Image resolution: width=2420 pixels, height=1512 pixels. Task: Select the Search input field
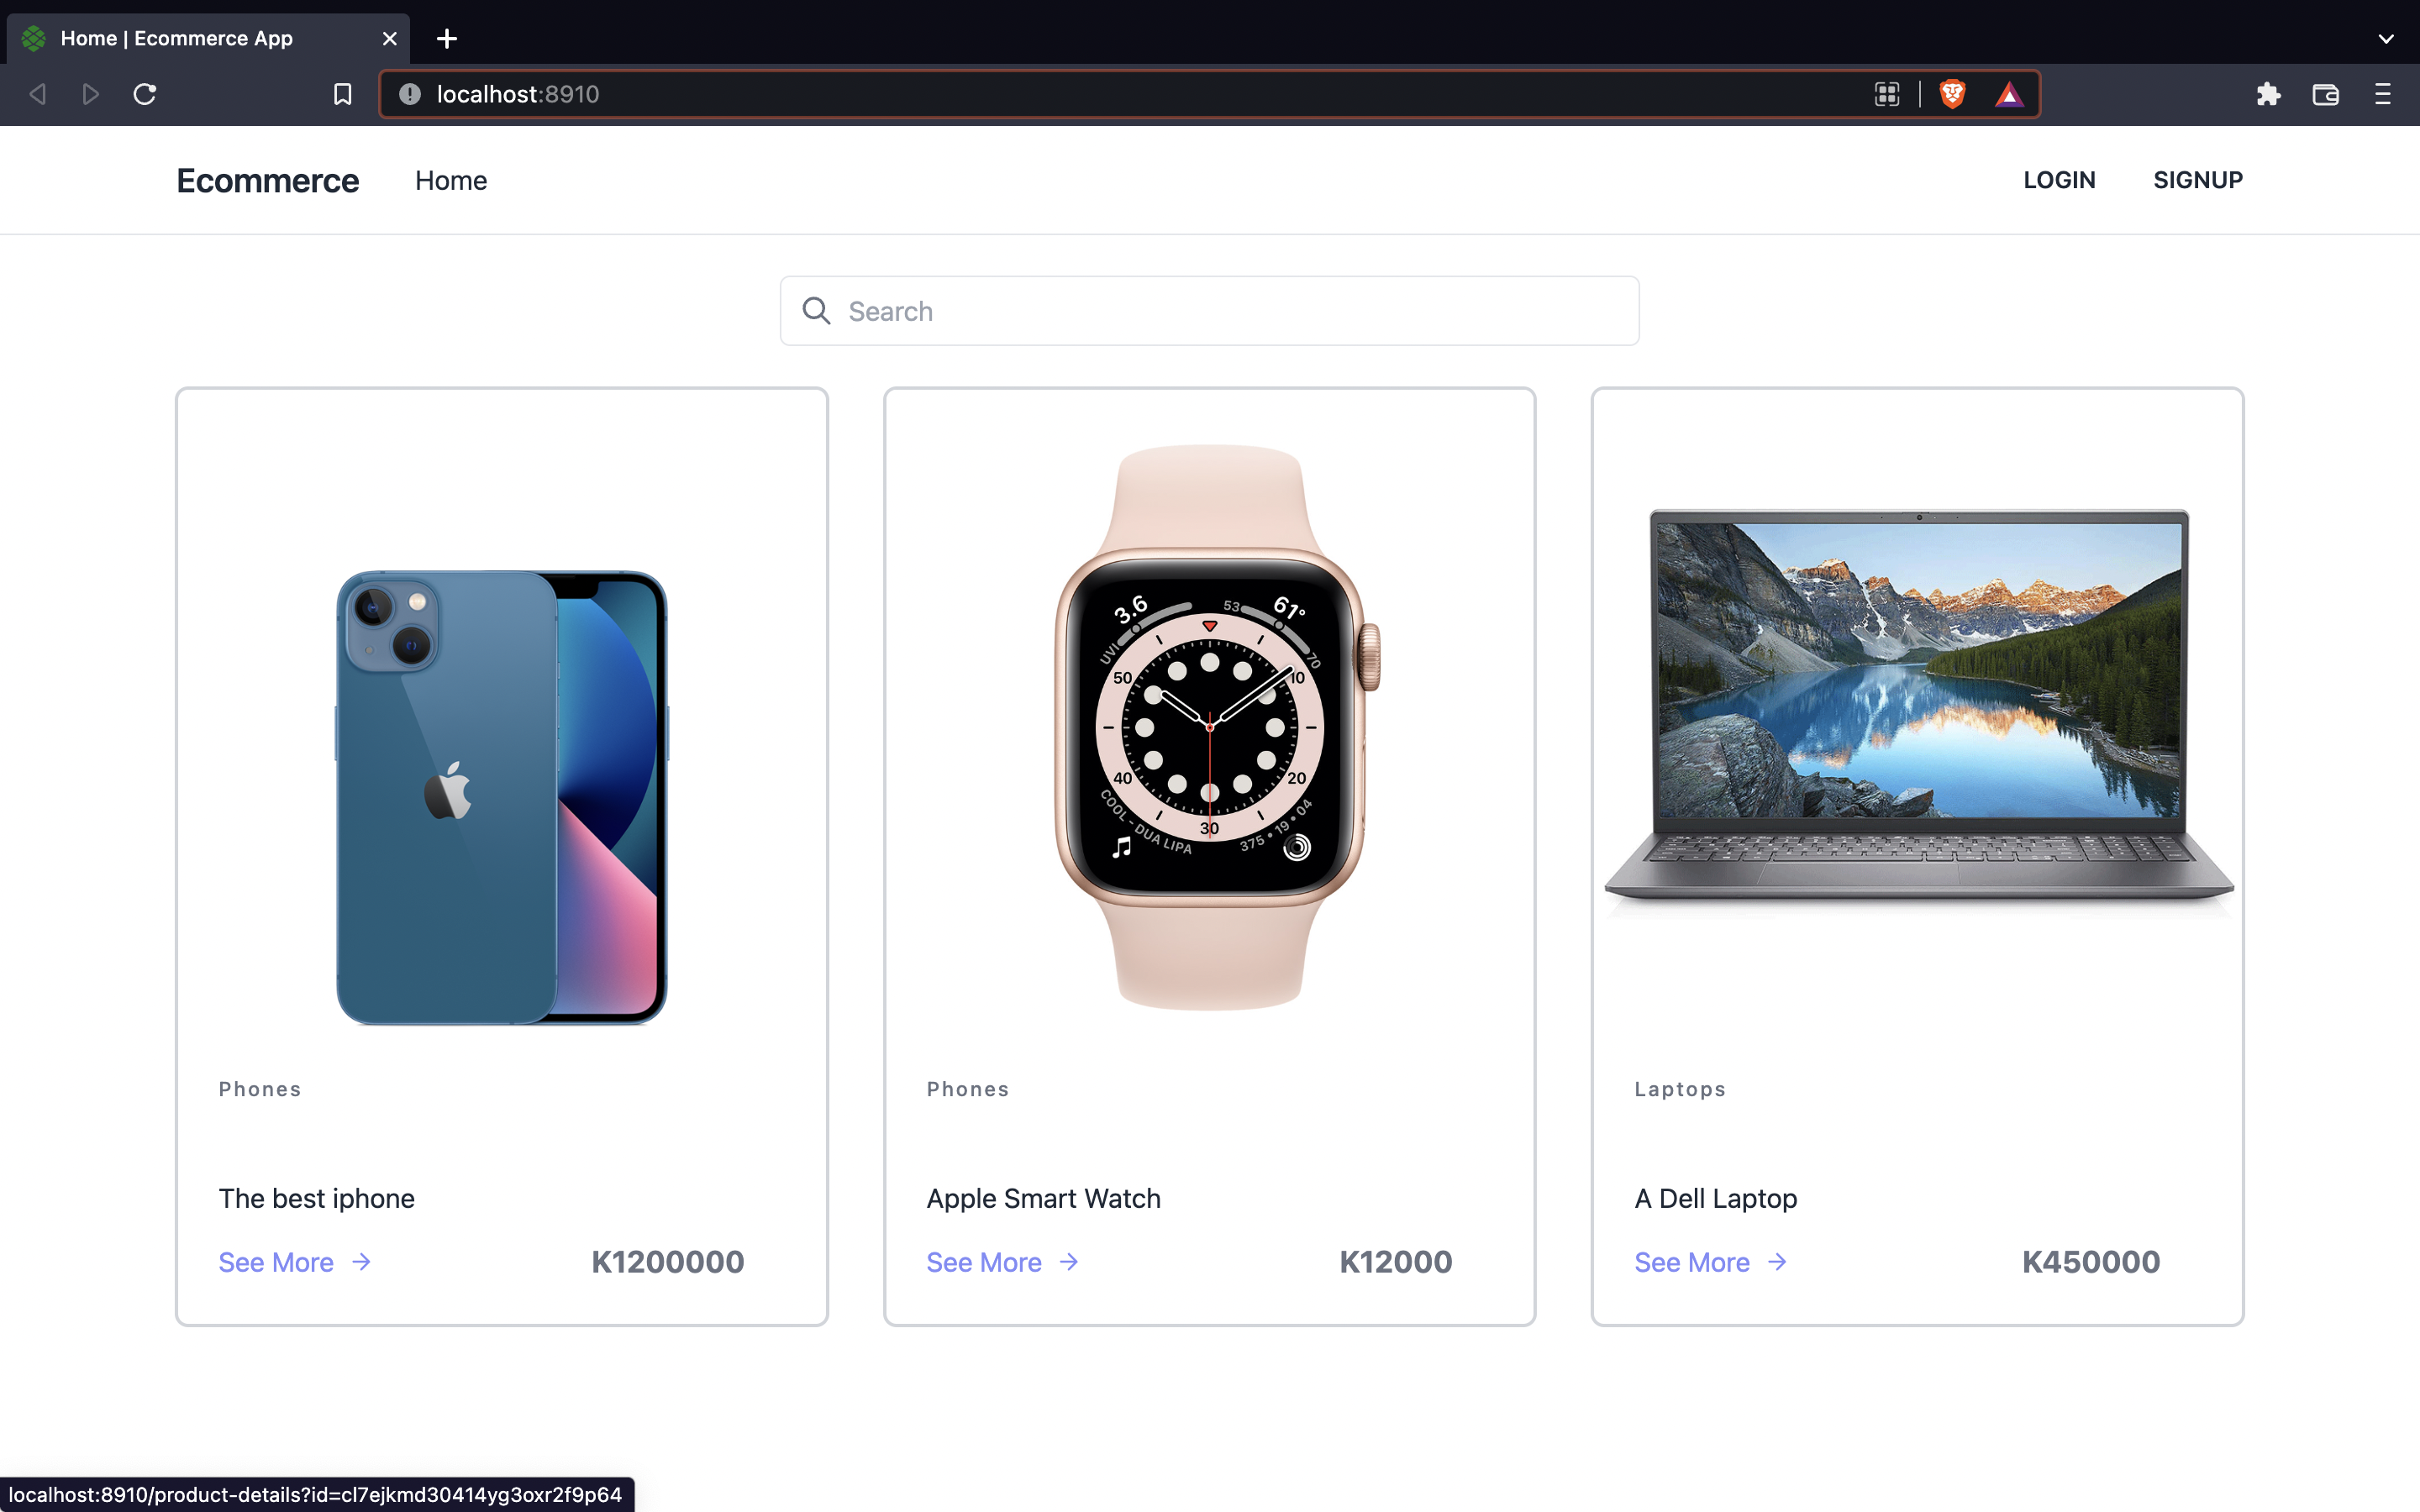[1209, 310]
